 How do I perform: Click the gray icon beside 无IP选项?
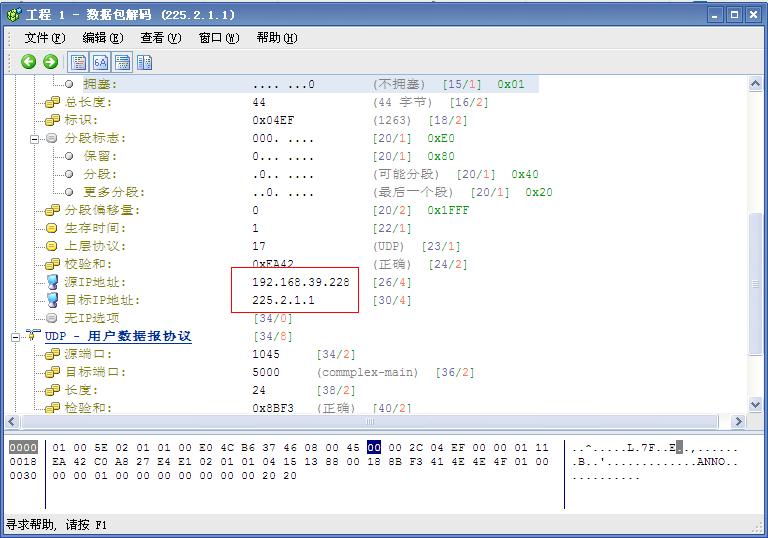pos(51,318)
